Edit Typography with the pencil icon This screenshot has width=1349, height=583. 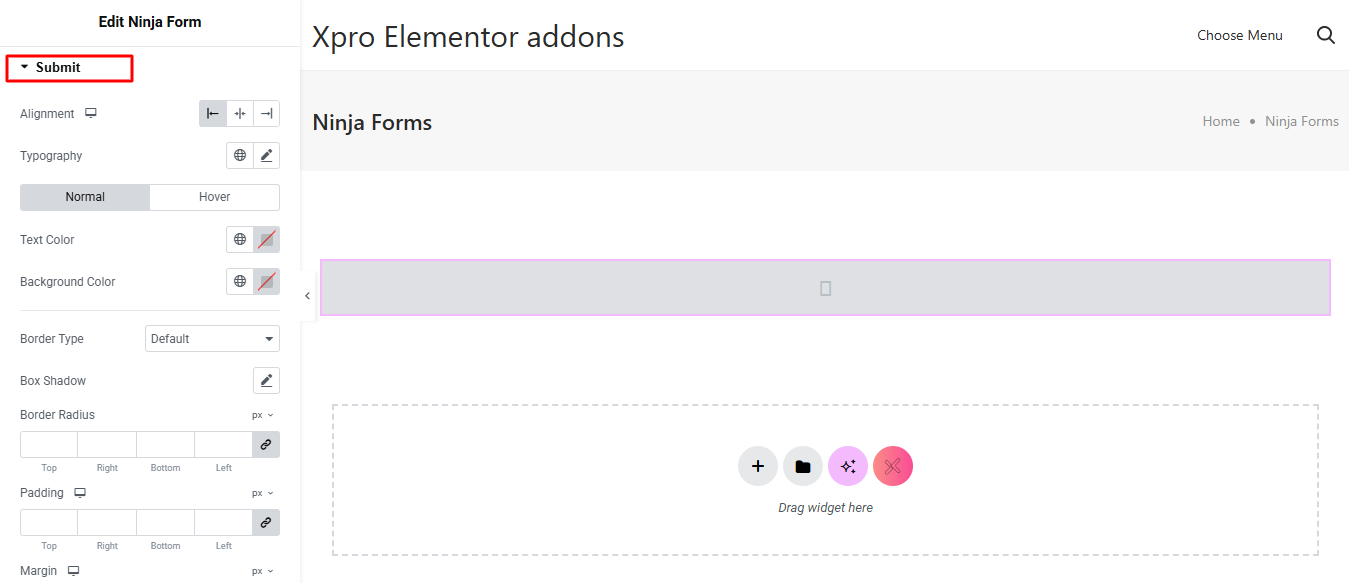[x=266, y=155]
